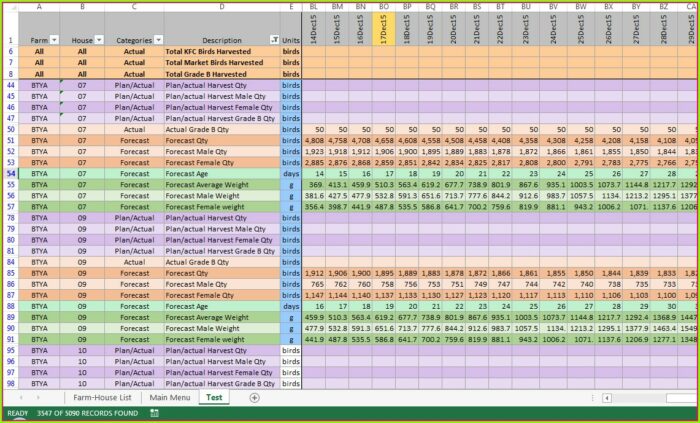
Task: Click the 17Dec15 date header cell
Action: 383,29
